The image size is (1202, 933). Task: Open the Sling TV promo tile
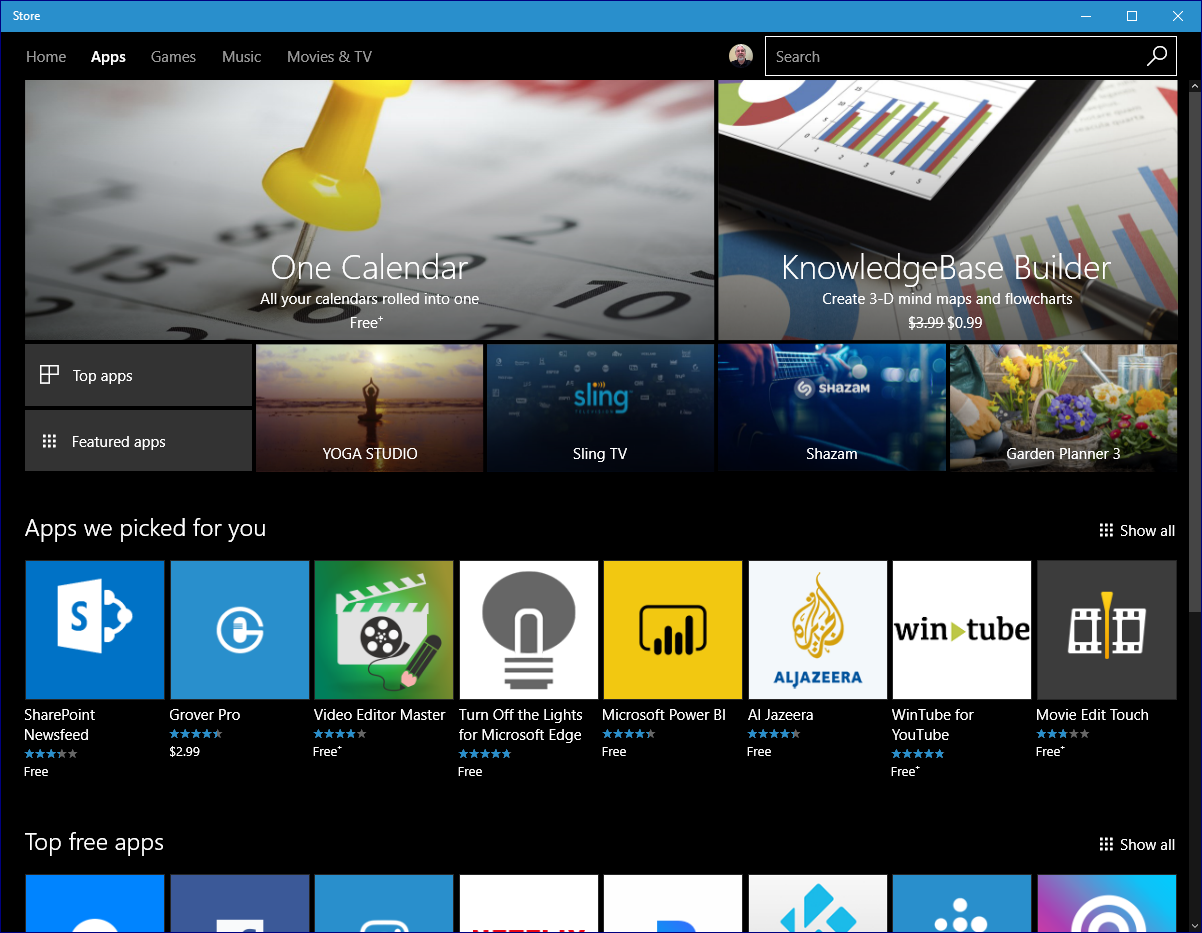tap(600, 408)
